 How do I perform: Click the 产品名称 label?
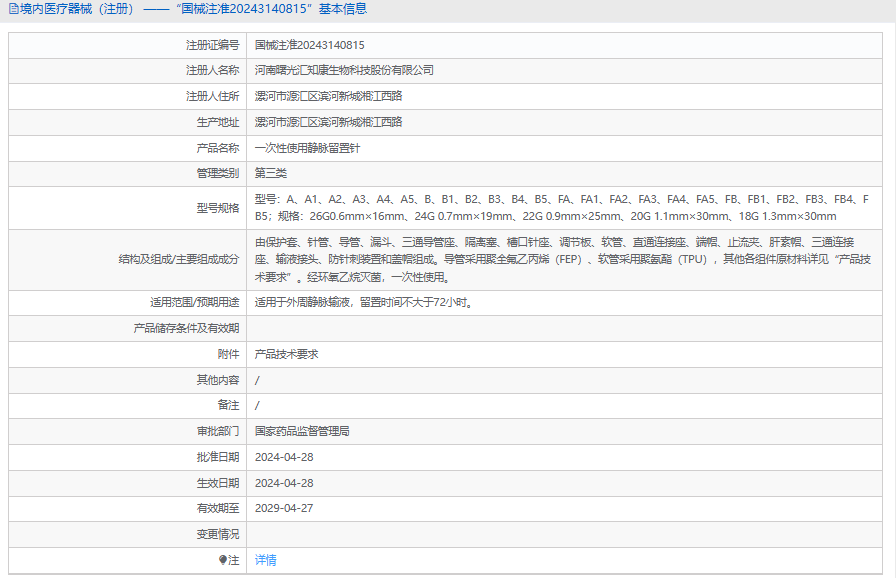218,148
